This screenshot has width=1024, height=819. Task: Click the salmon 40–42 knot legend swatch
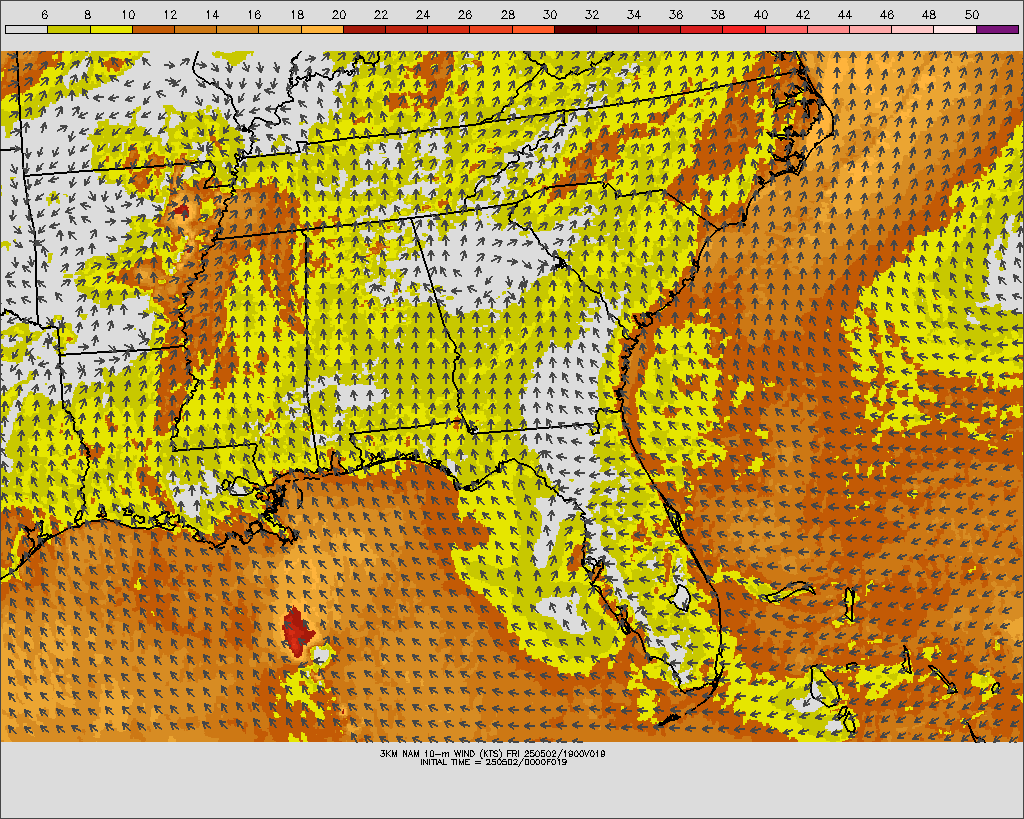[786, 29]
